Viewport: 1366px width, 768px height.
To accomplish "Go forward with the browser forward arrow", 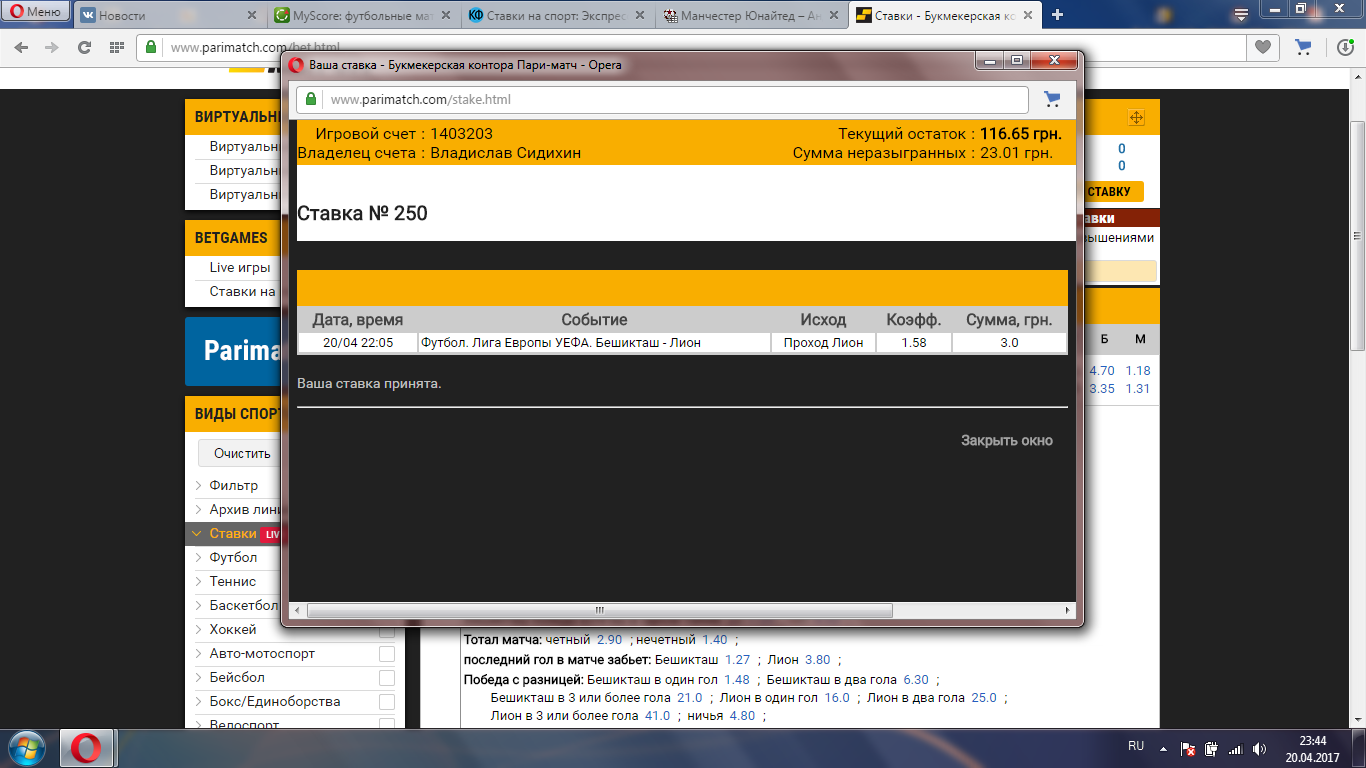I will (x=52, y=47).
